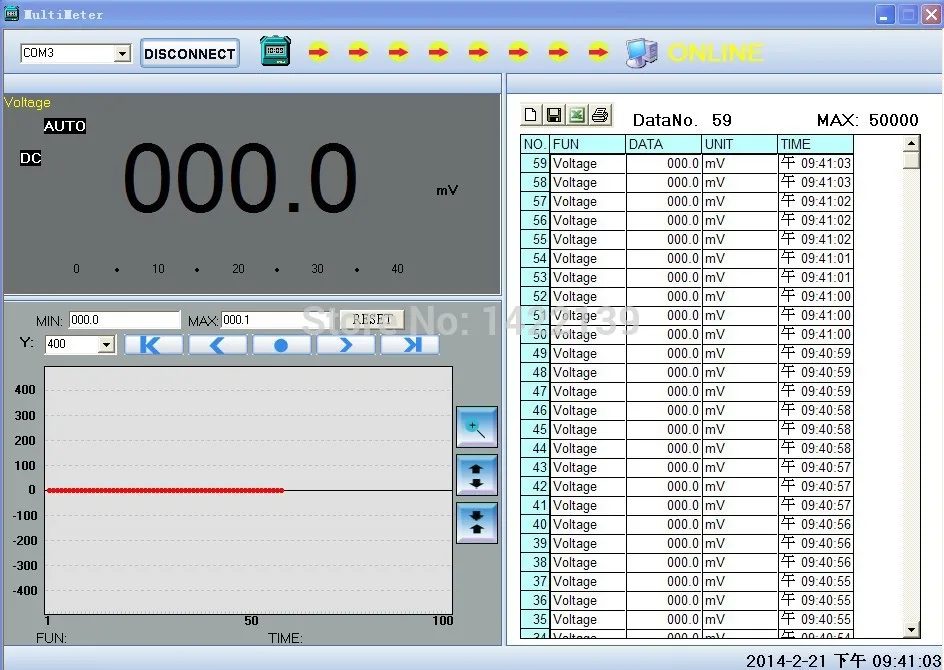Image resolution: width=944 pixels, height=670 pixels.
Task: Click the UNIT column header
Action: (x=739, y=144)
